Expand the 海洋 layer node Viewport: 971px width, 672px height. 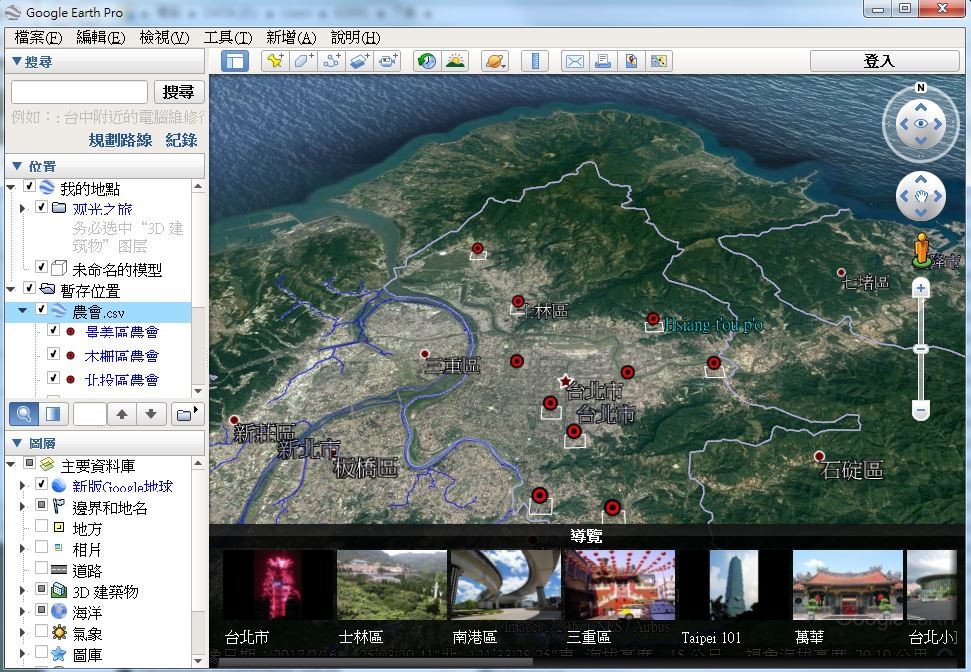point(23,611)
